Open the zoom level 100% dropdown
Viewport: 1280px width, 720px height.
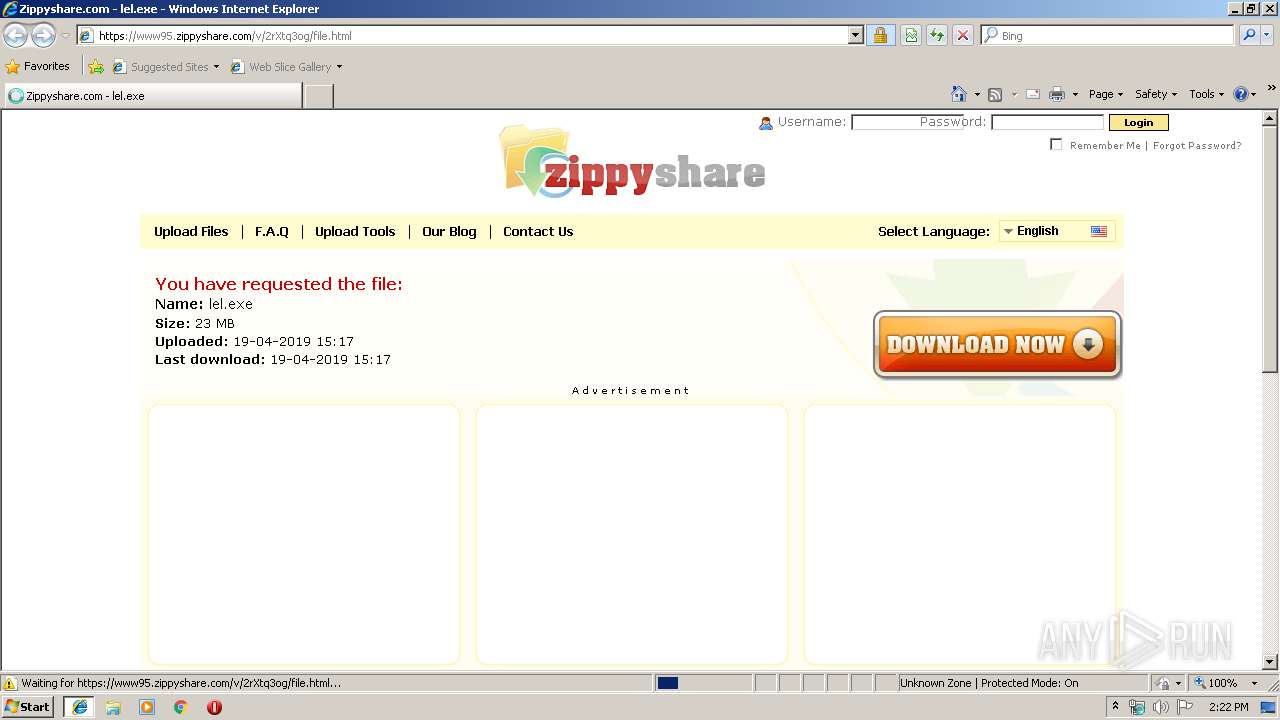click(1255, 683)
